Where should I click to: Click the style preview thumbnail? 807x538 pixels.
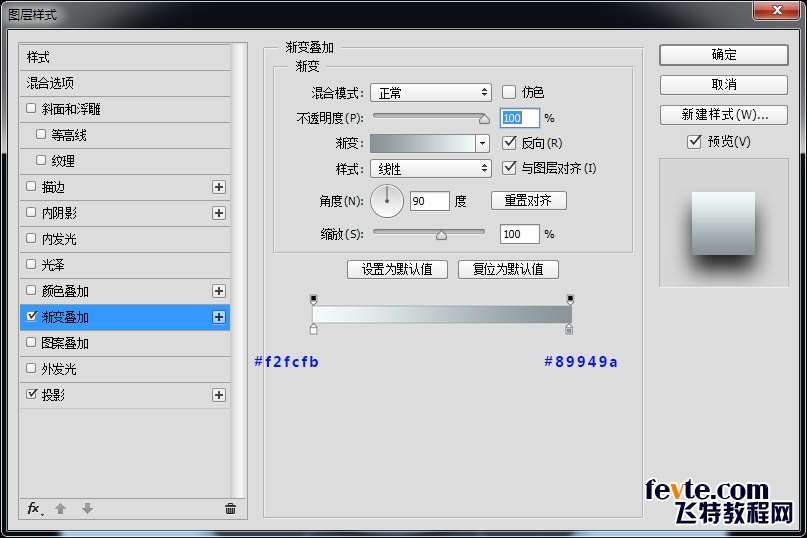pyautogui.click(x=724, y=223)
